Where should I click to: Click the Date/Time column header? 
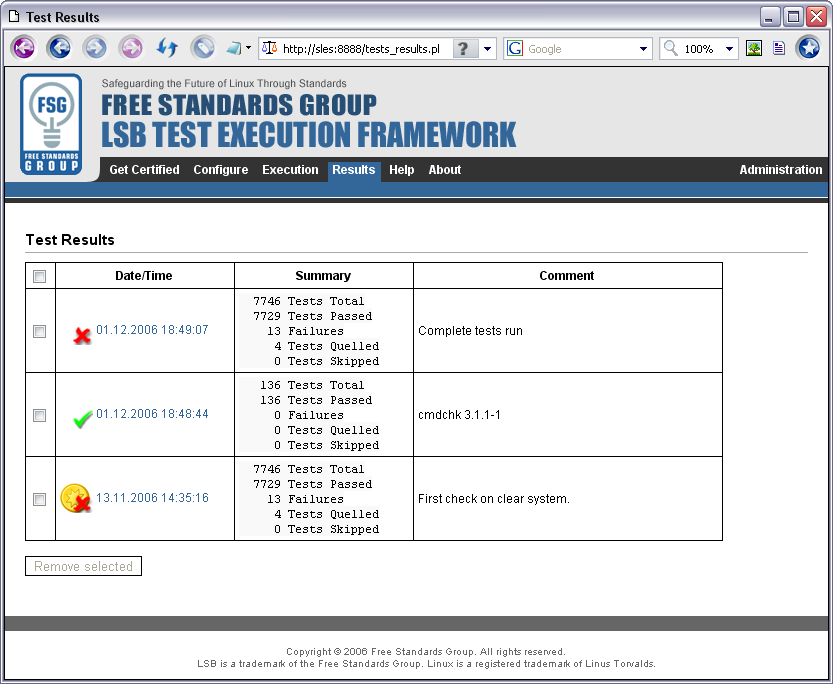click(144, 276)
